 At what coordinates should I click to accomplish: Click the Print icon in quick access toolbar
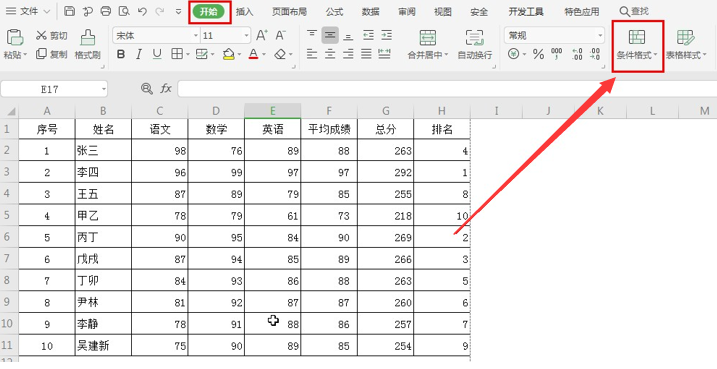pyautogui.click(x=106, y=11)
